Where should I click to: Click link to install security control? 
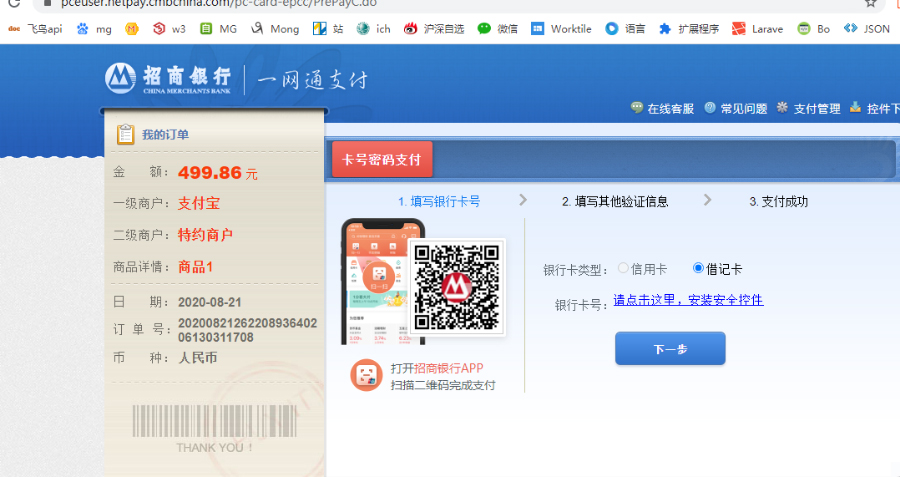688,300
